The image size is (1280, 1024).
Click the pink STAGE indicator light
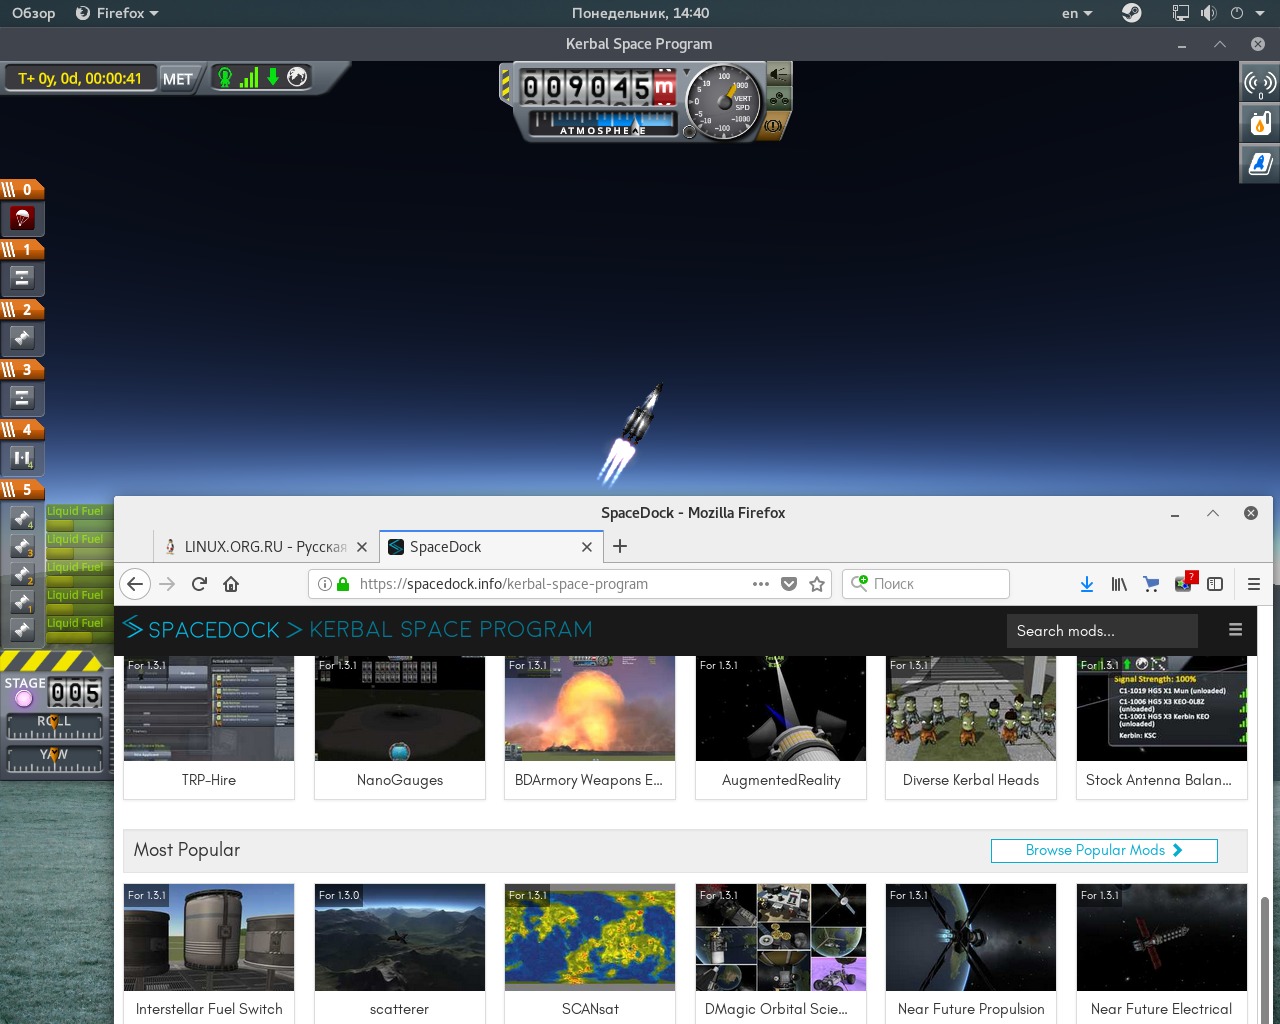click(25, 698)
